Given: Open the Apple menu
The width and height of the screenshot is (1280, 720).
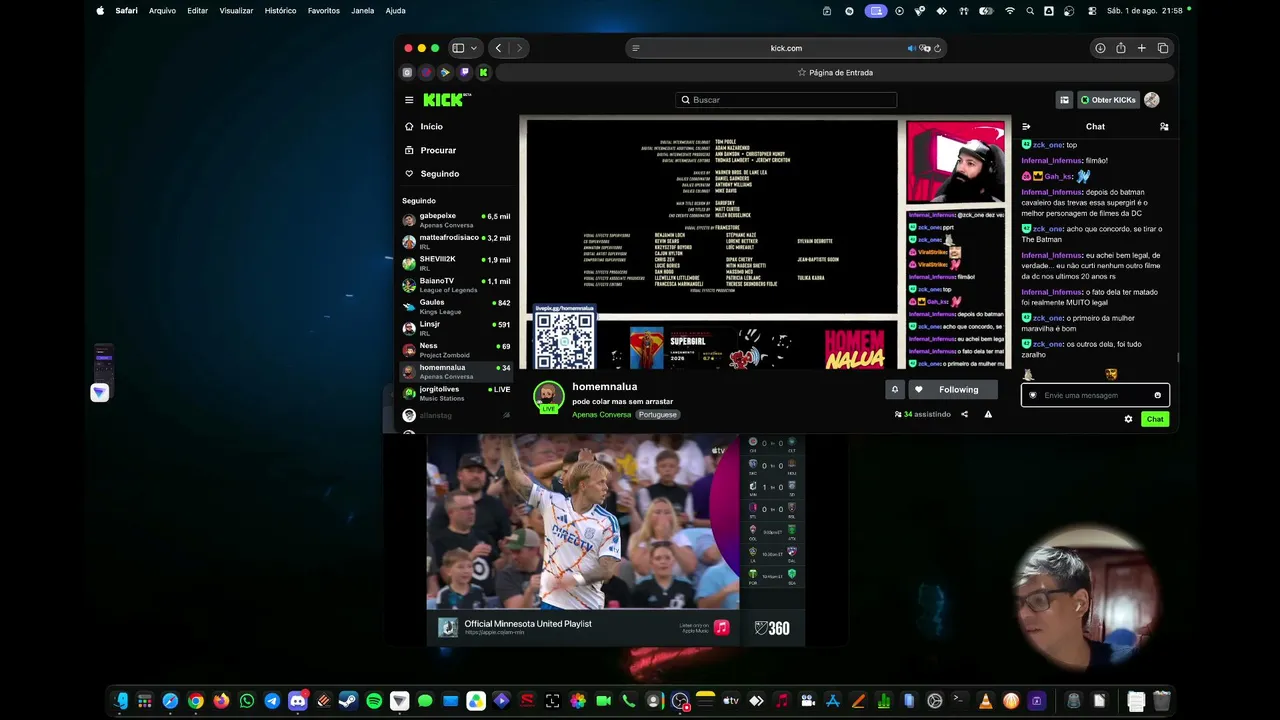Looking at the screenshot, I should pyautogui.click(x=100, y=11).
